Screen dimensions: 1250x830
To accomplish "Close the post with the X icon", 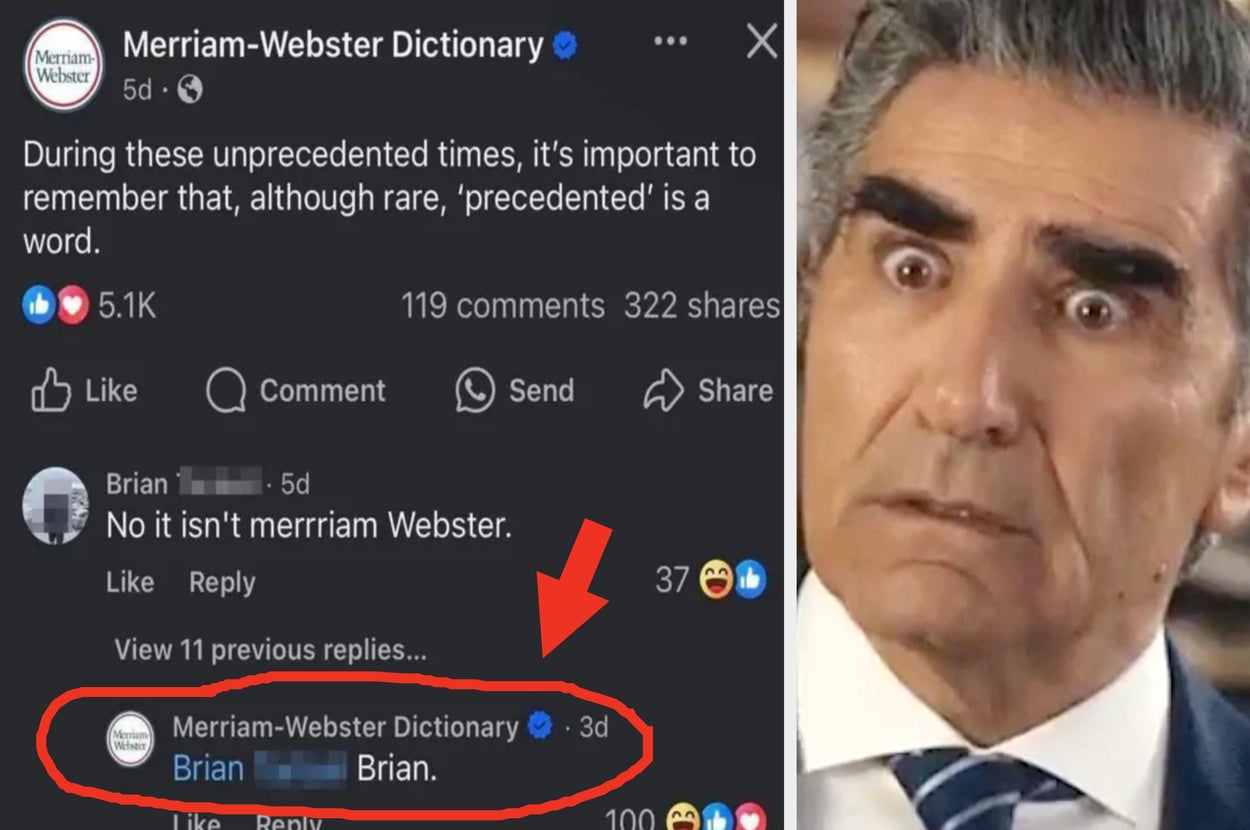I will [762, 42].
